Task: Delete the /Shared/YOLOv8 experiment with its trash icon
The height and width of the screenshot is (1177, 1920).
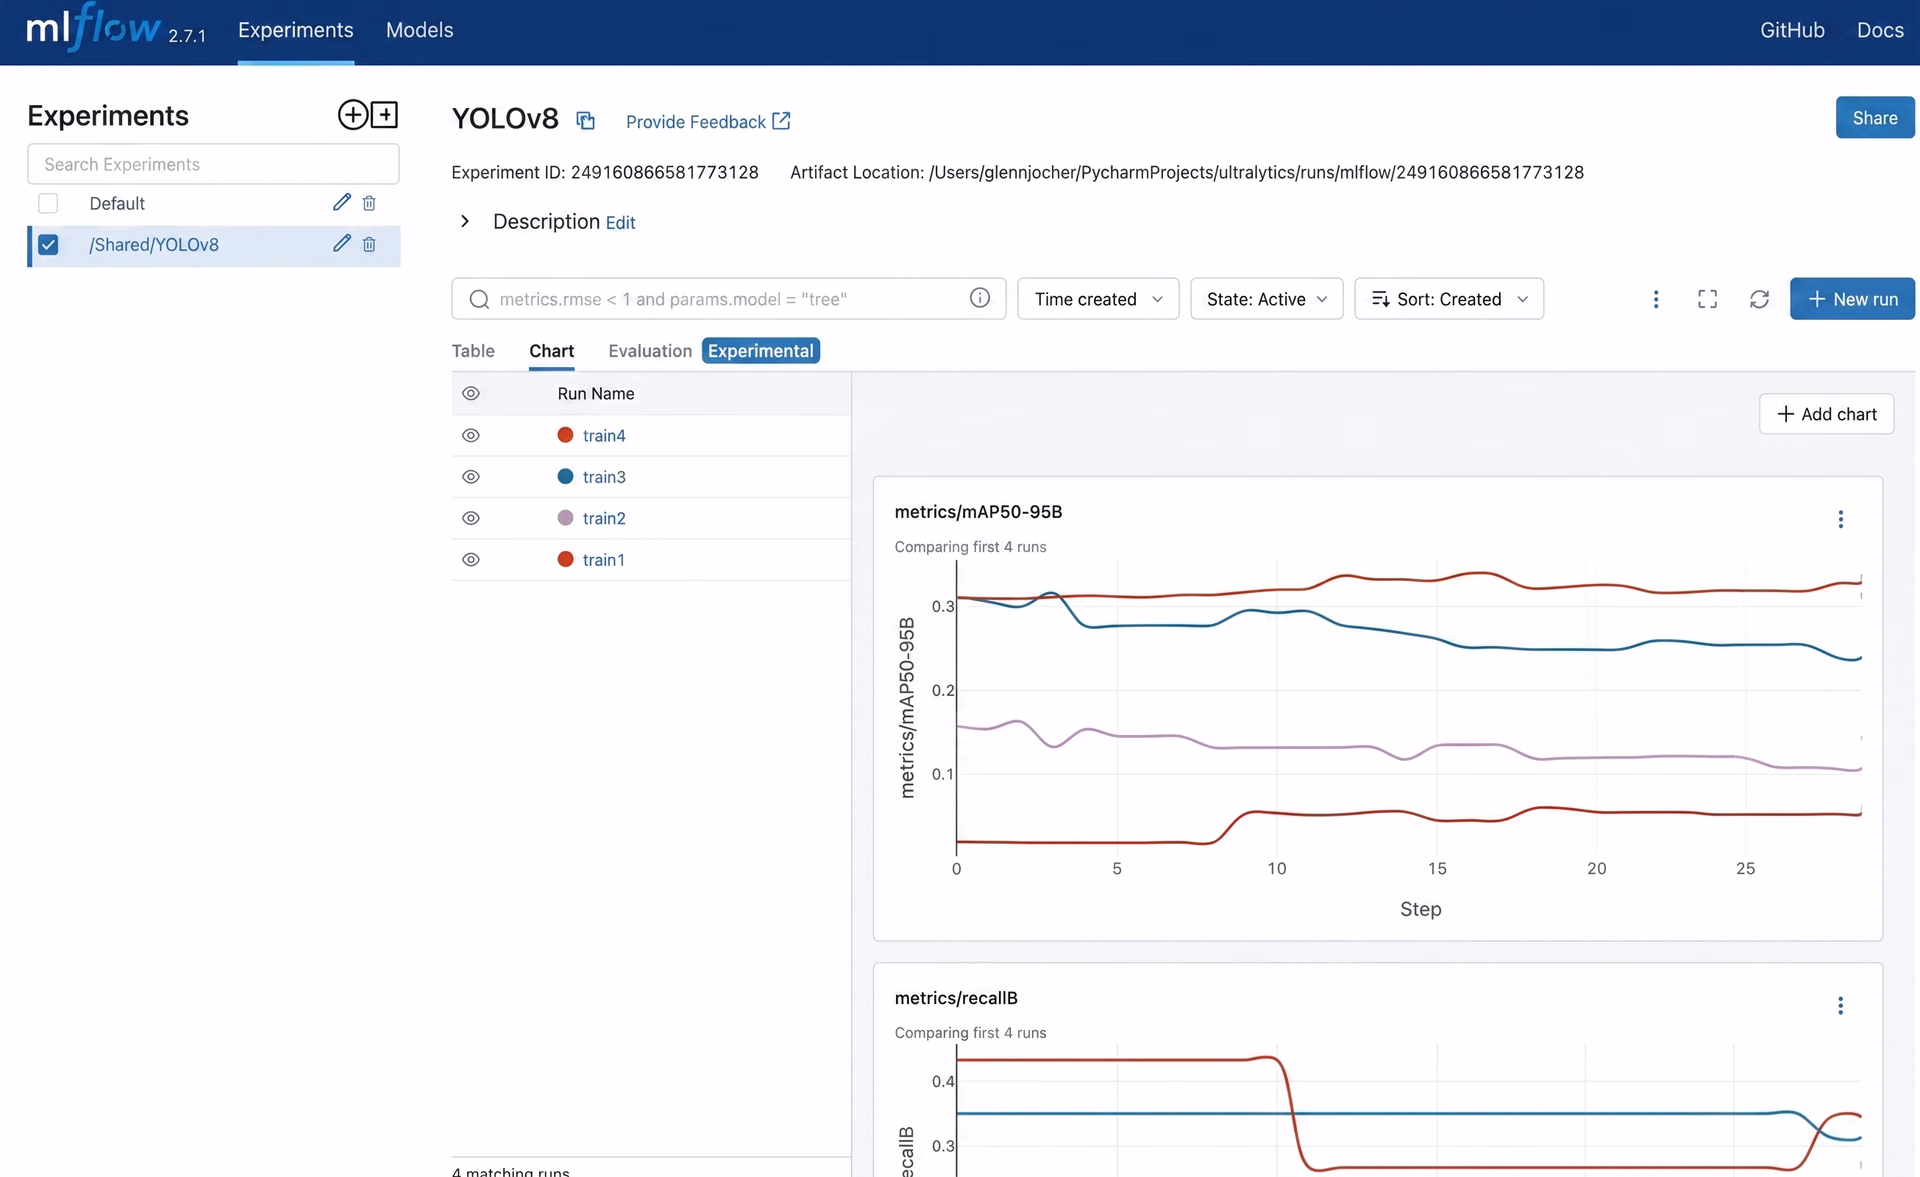Action: click(x=369, y=244)
